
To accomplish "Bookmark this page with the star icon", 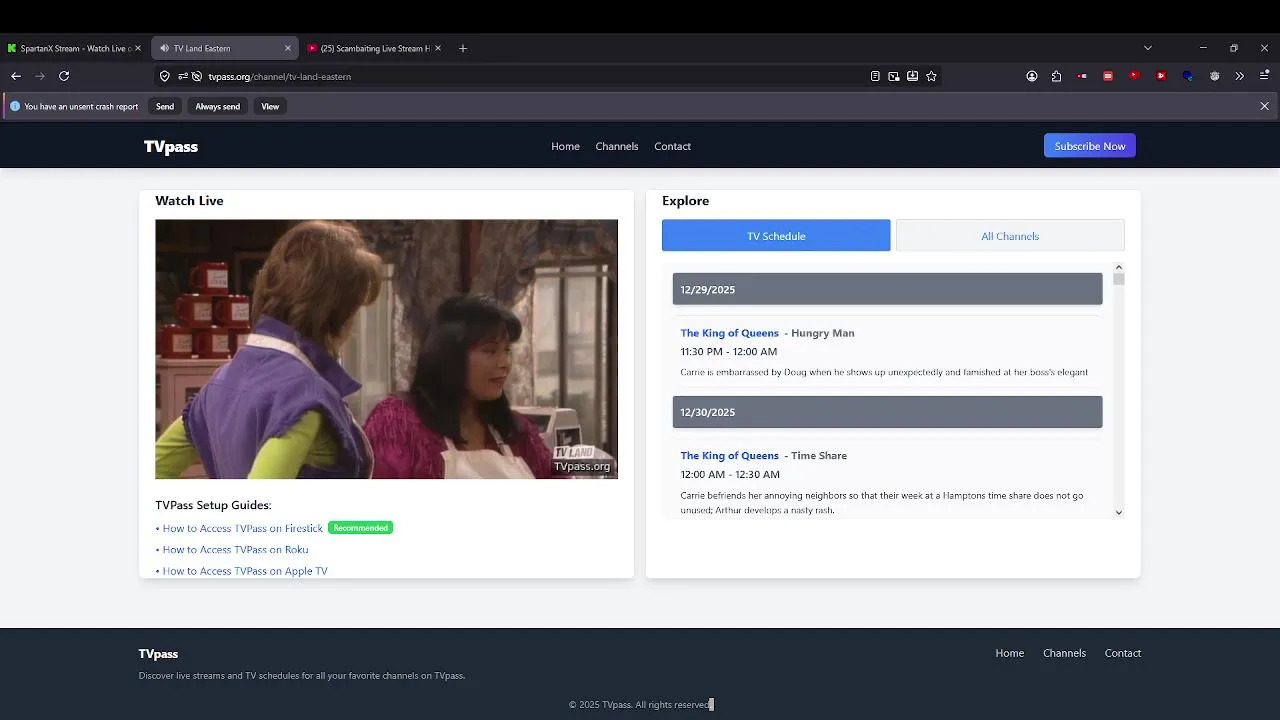I will (x=932, y=76).
